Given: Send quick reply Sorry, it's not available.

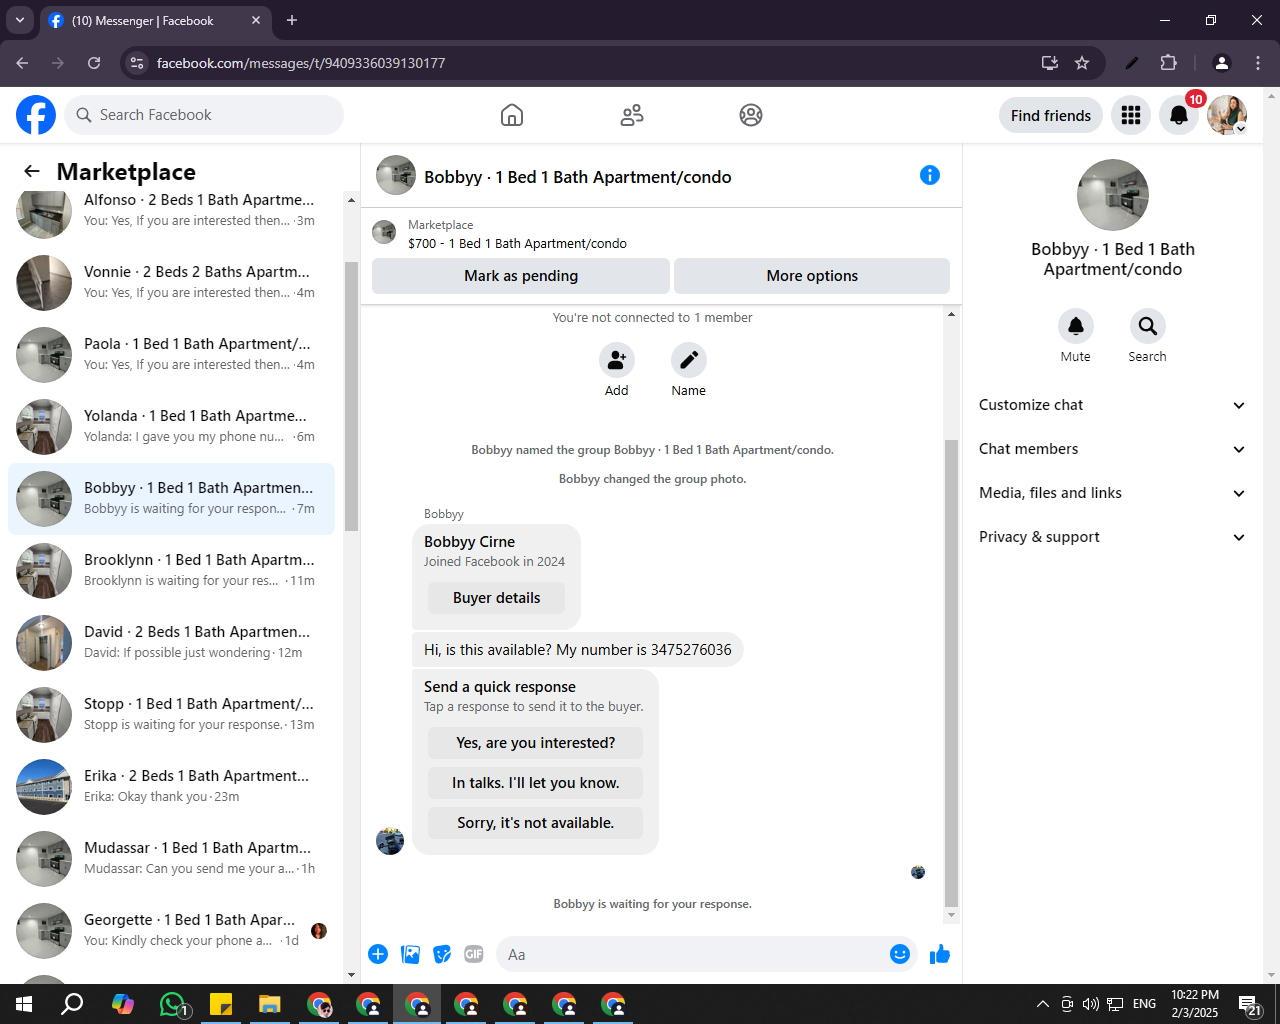Looking at the screenshot, I should click(x=535, y=823).
